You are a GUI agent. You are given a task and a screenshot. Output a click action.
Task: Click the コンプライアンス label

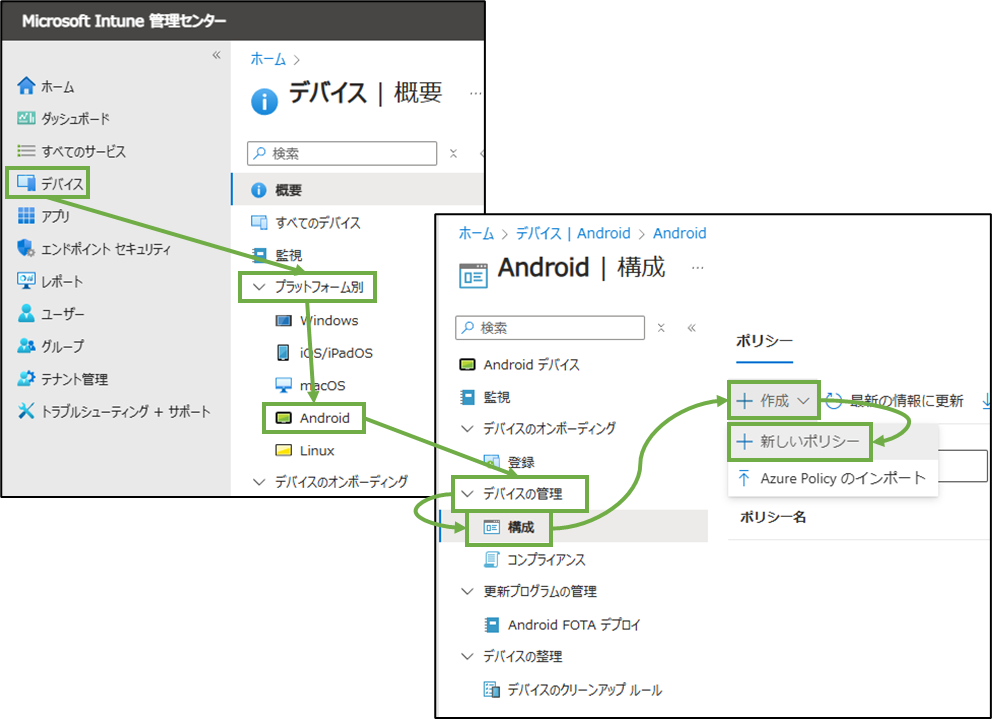pyautogui.click(x=546, y=560)
